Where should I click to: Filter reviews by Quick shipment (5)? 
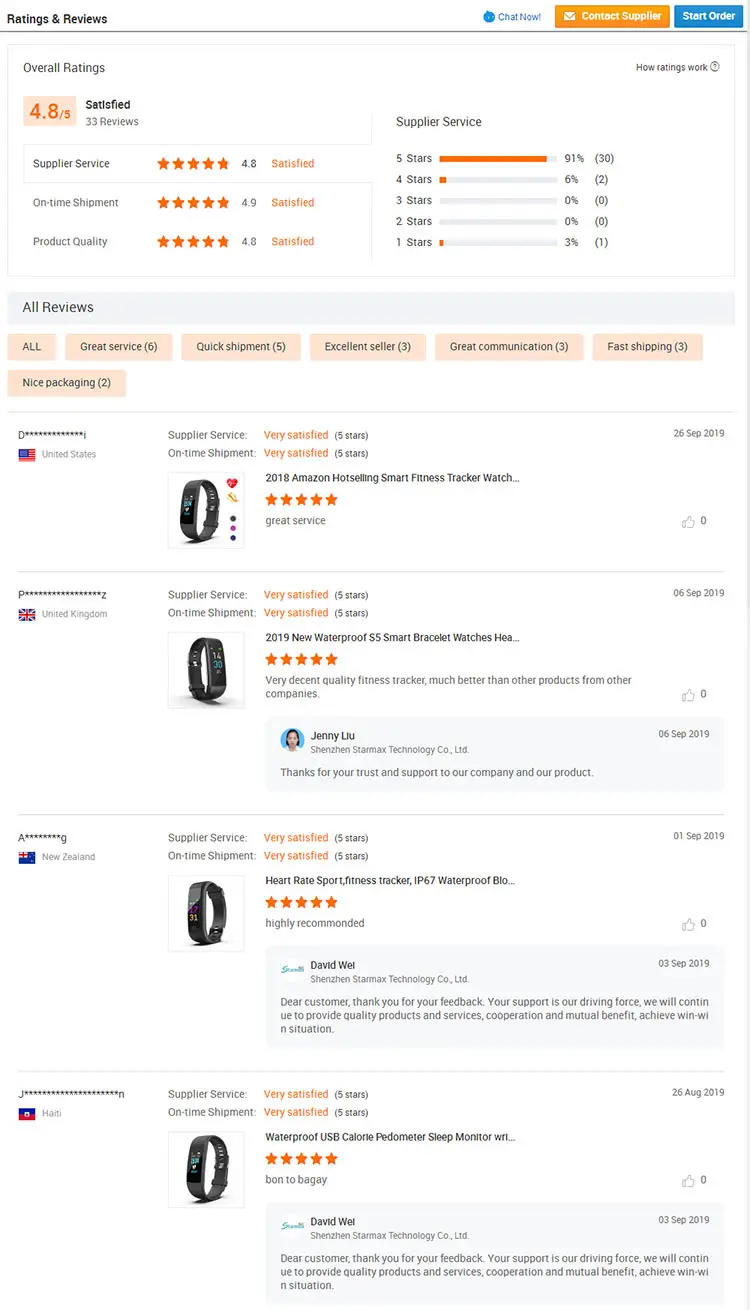(241, 347)
